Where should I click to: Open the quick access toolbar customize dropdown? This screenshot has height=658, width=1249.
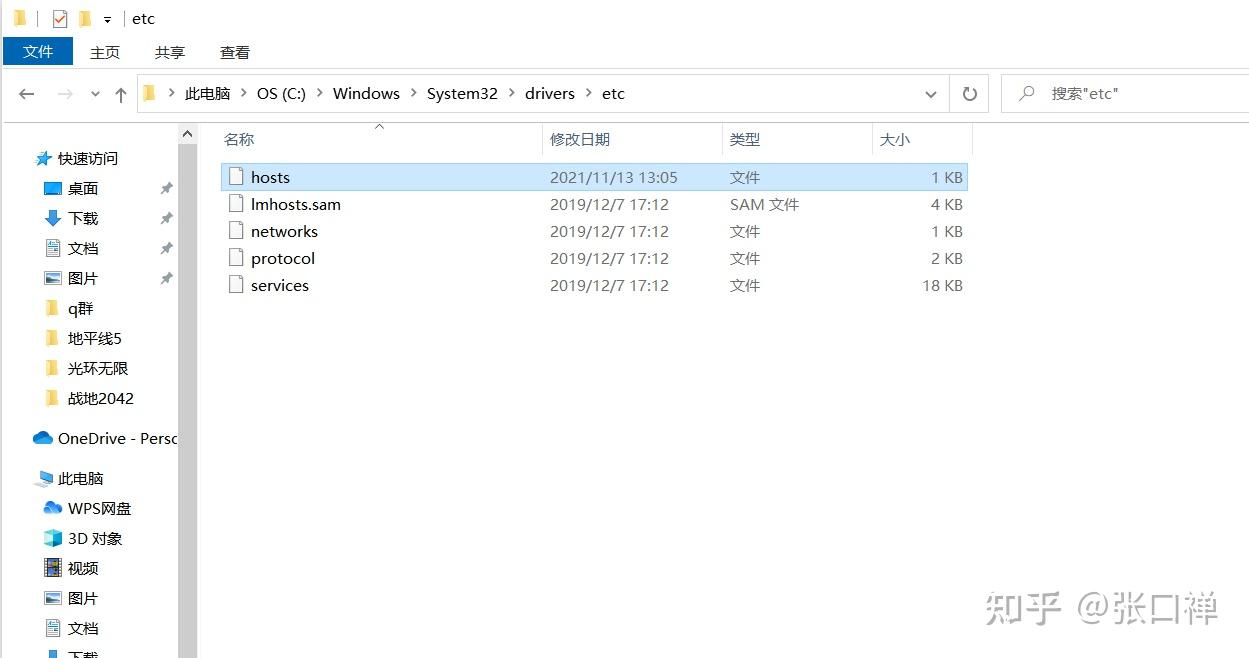[107, 19]
